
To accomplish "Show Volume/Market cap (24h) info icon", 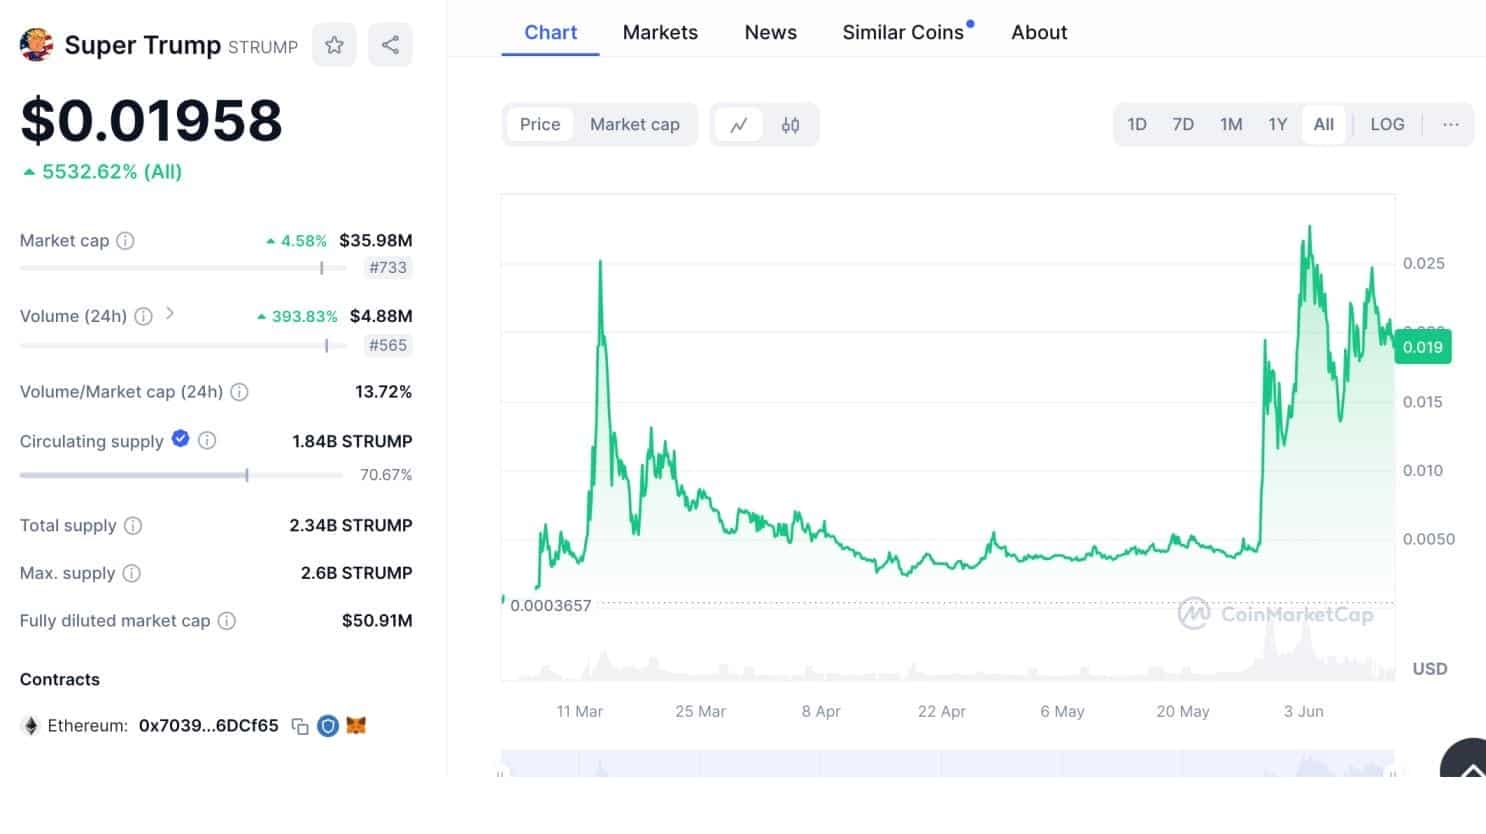I will pyautogui.click(x=239, y=392).
